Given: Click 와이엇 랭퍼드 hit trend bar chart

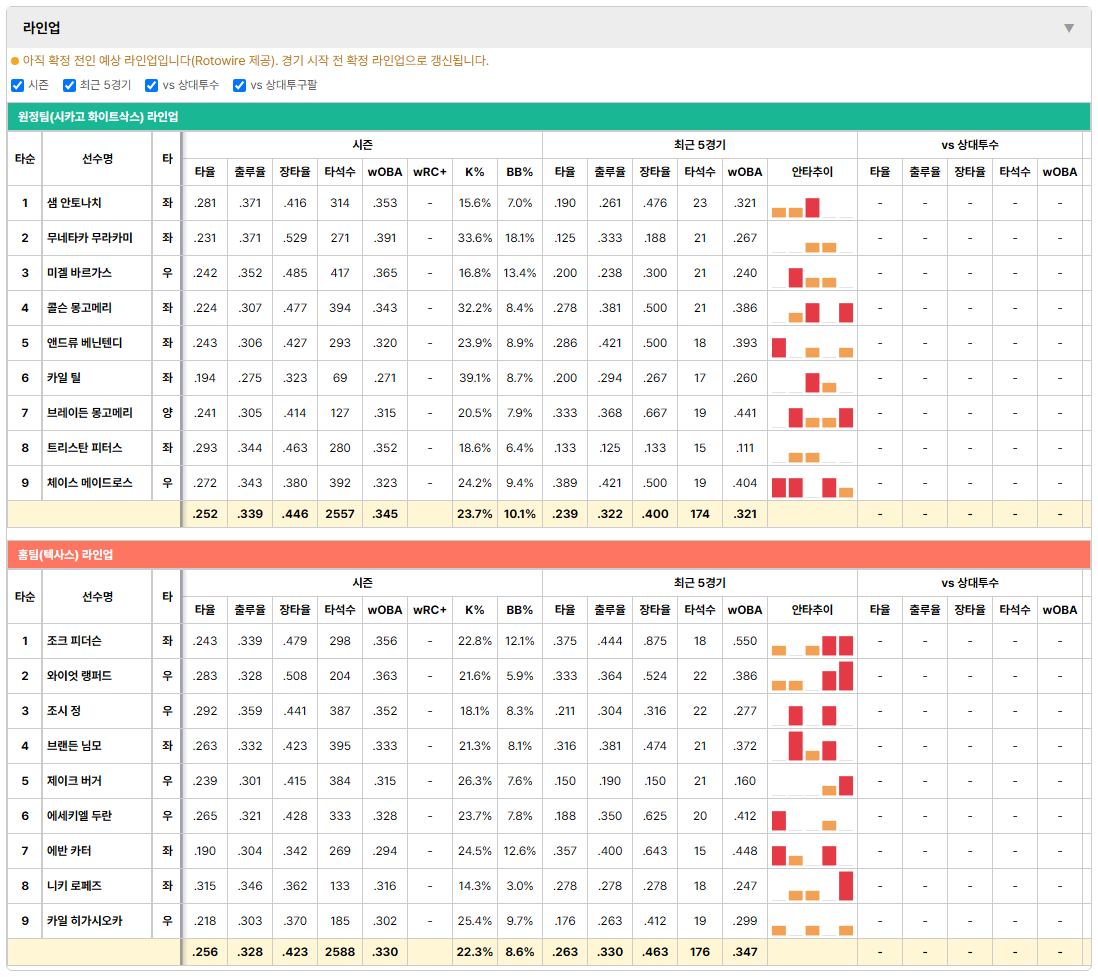Looking at the screenshot, I should [812, 677].
